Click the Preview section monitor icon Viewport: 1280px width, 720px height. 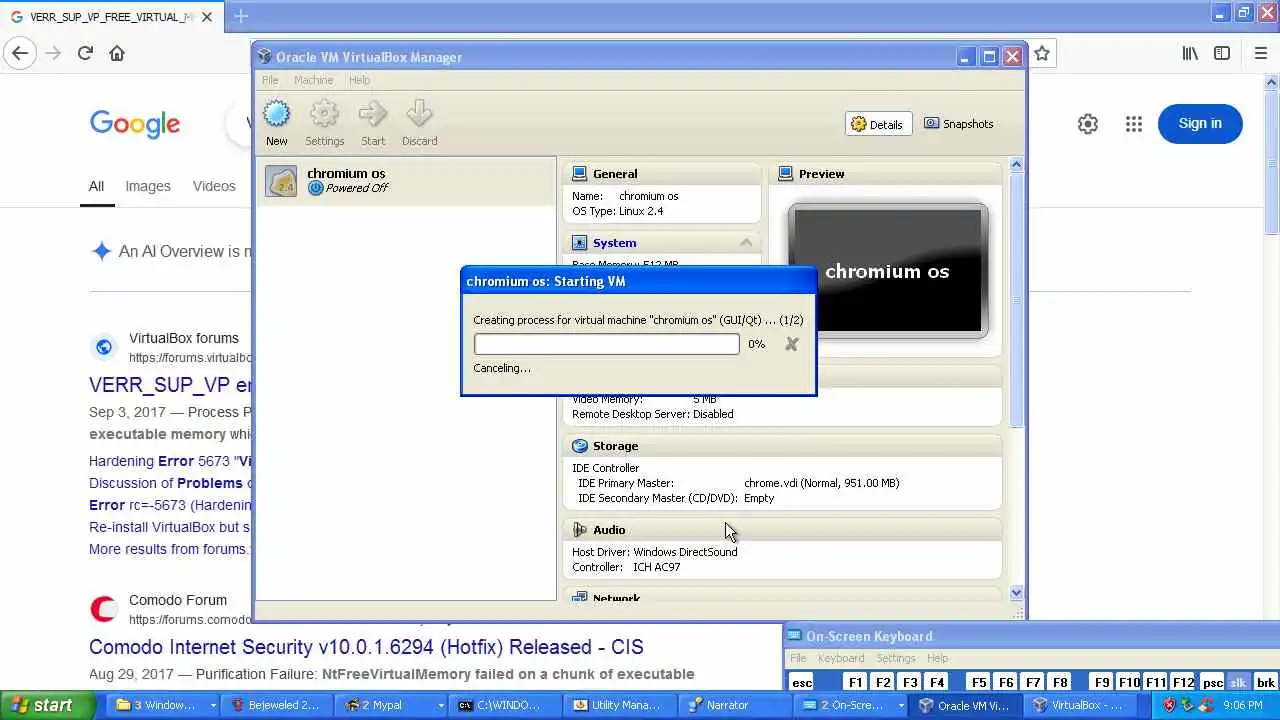pyautogui.click(x=786, y=174)
